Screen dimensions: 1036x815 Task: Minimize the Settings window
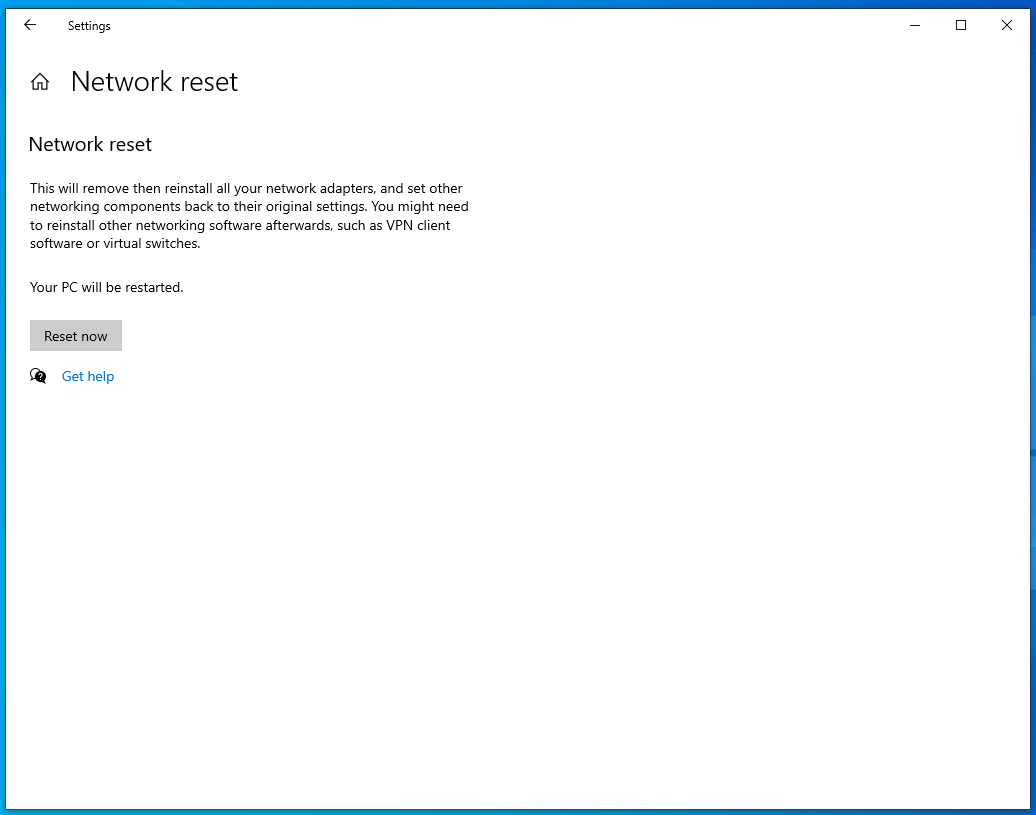tap(915, 25)
